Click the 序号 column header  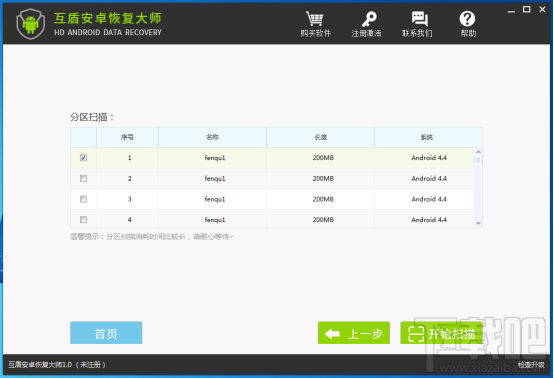click(x=127, y=137)
